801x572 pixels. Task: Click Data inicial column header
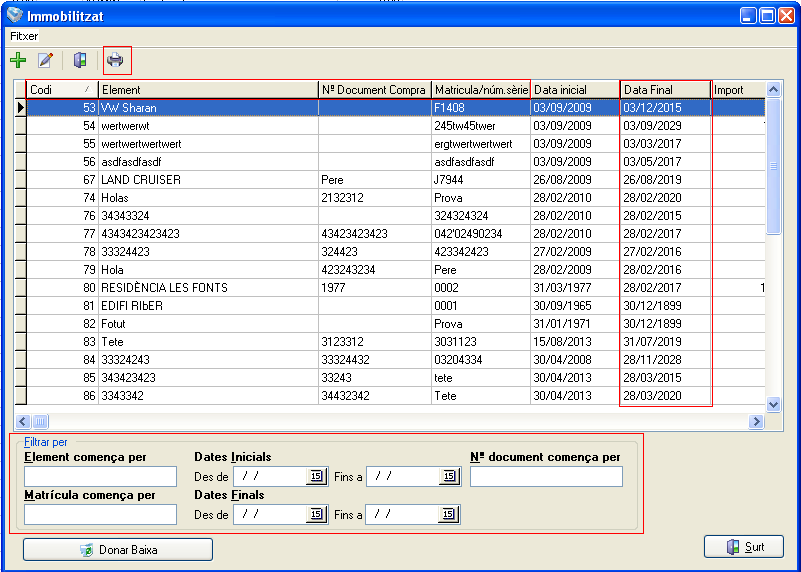click(x=575, y=90)
